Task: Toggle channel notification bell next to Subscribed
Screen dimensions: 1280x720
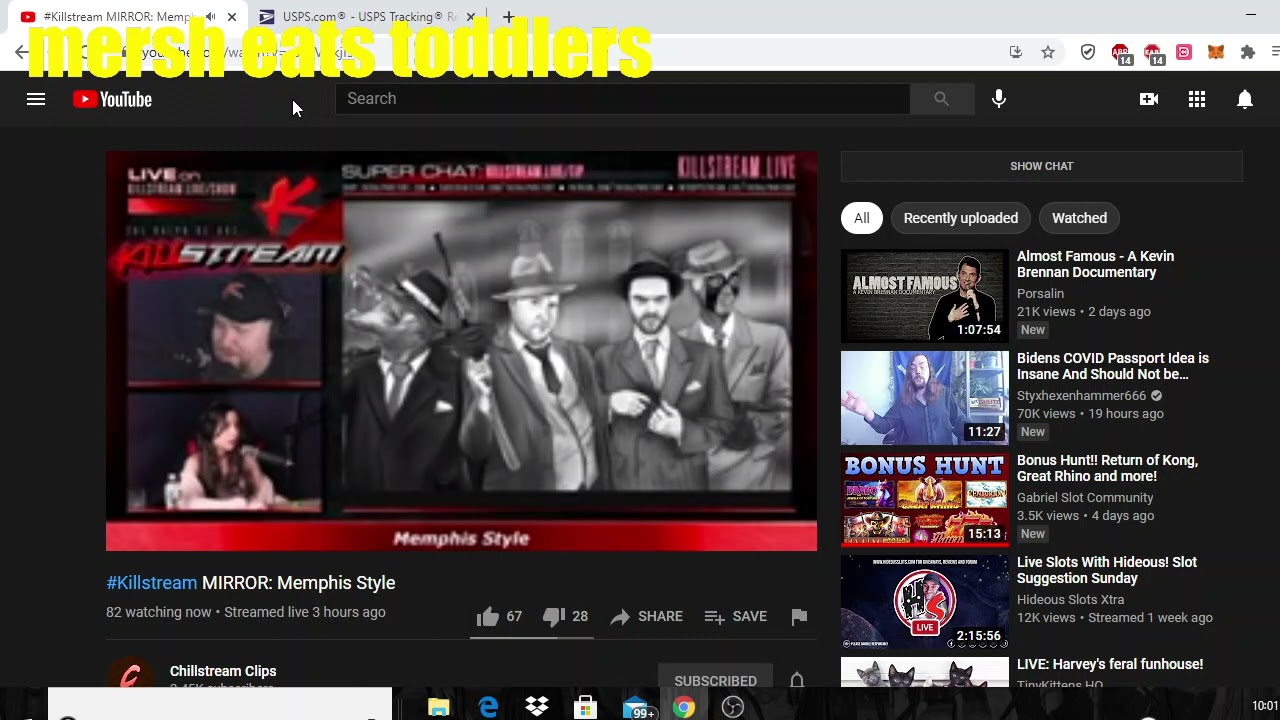Action: (797, 680)
